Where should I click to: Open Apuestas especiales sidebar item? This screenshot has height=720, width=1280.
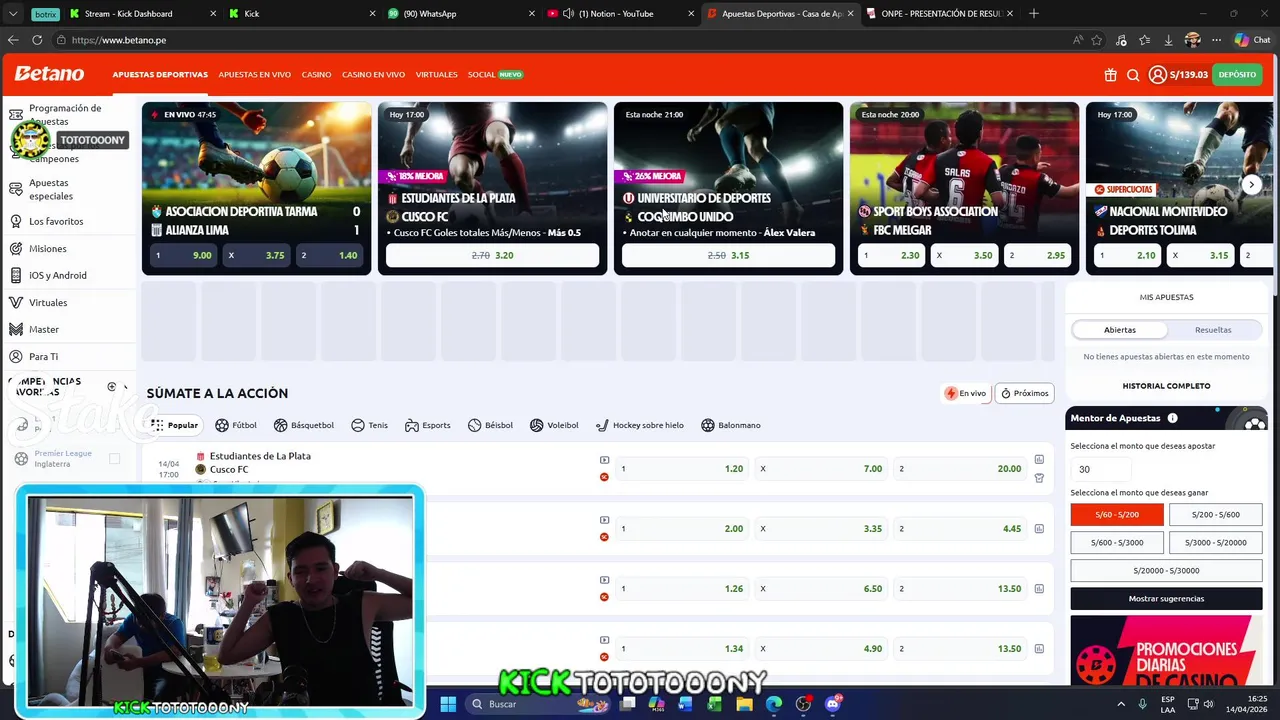pos(50,190)
